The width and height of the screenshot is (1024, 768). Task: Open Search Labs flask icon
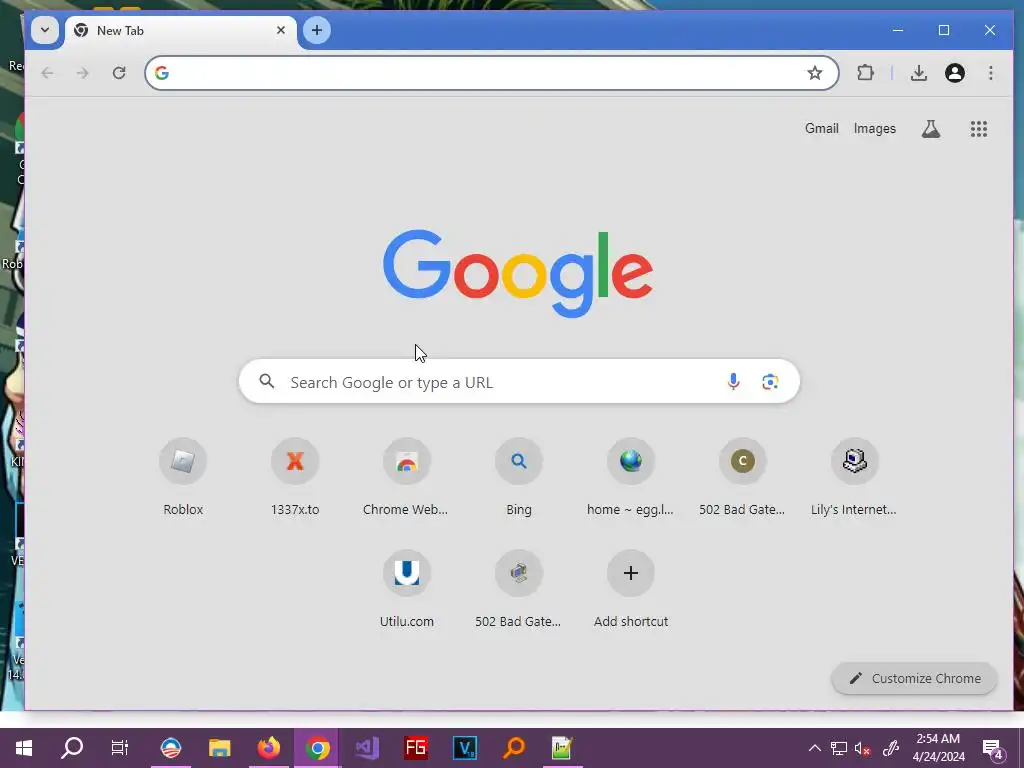pyautogui.click(x=931, y=129)
